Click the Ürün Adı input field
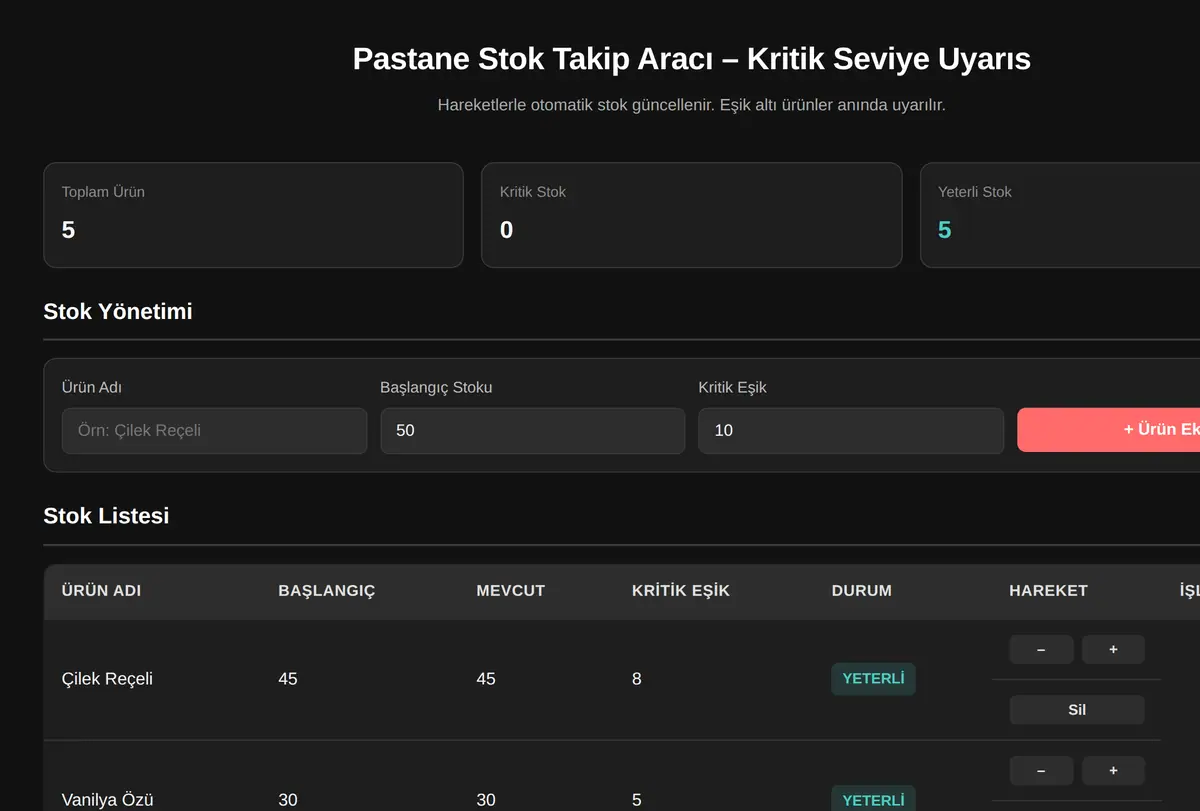1200x811 pixels. (214, 430)
